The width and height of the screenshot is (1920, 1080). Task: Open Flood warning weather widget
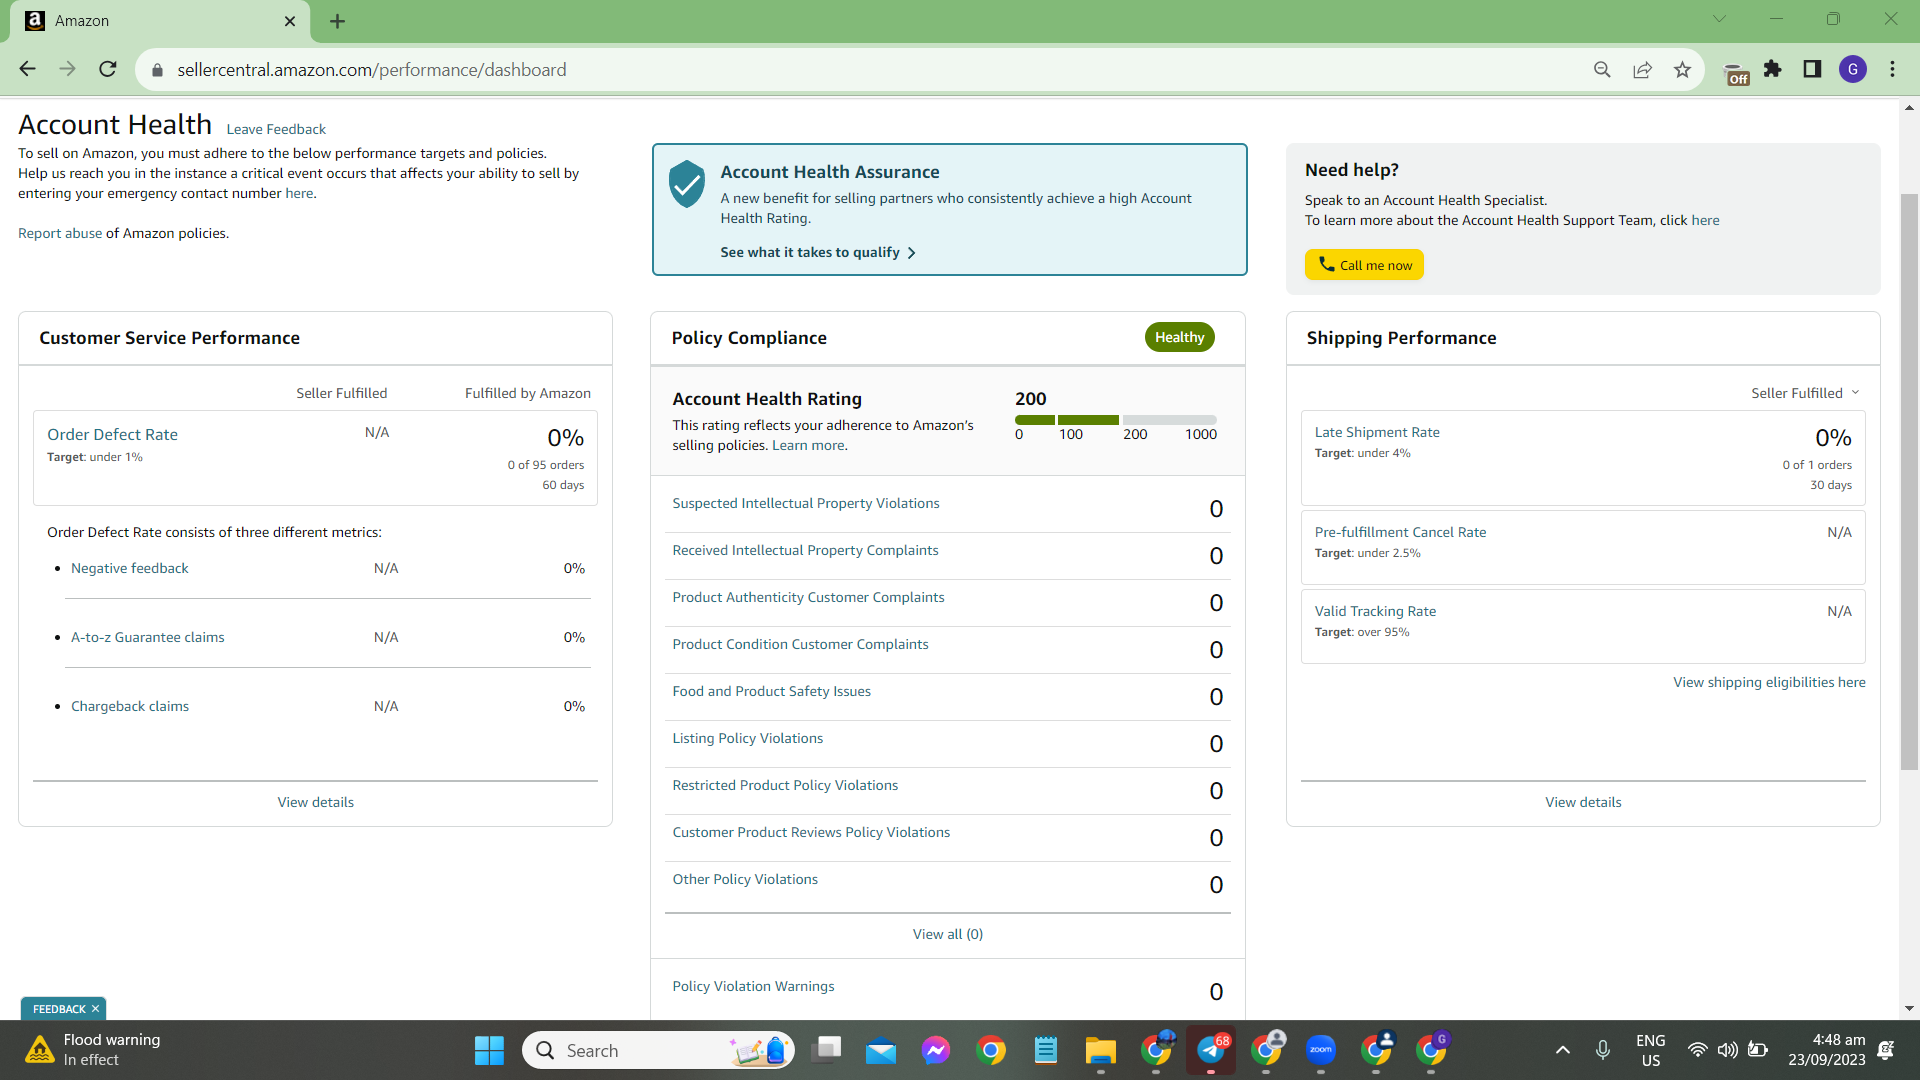tap(95, 1050)
